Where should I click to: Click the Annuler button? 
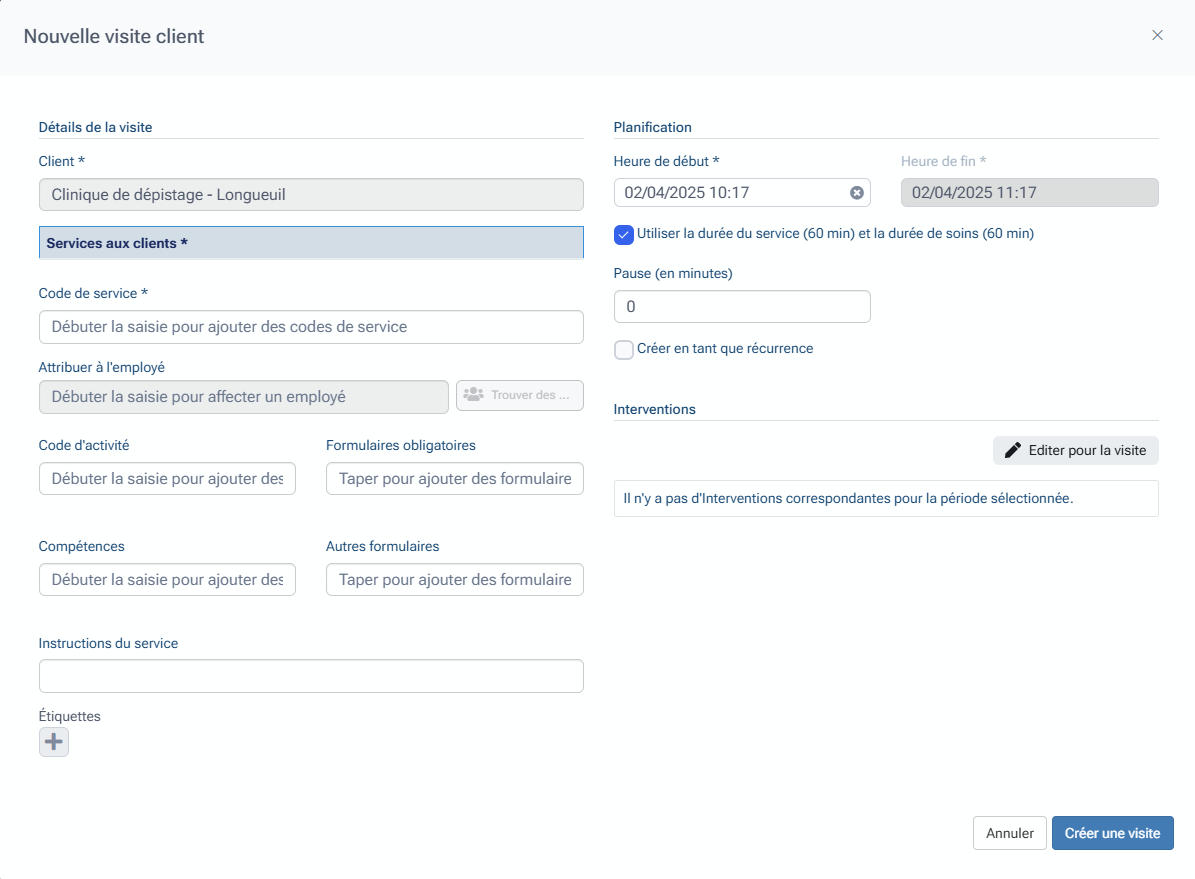(x=1009, y=833)
